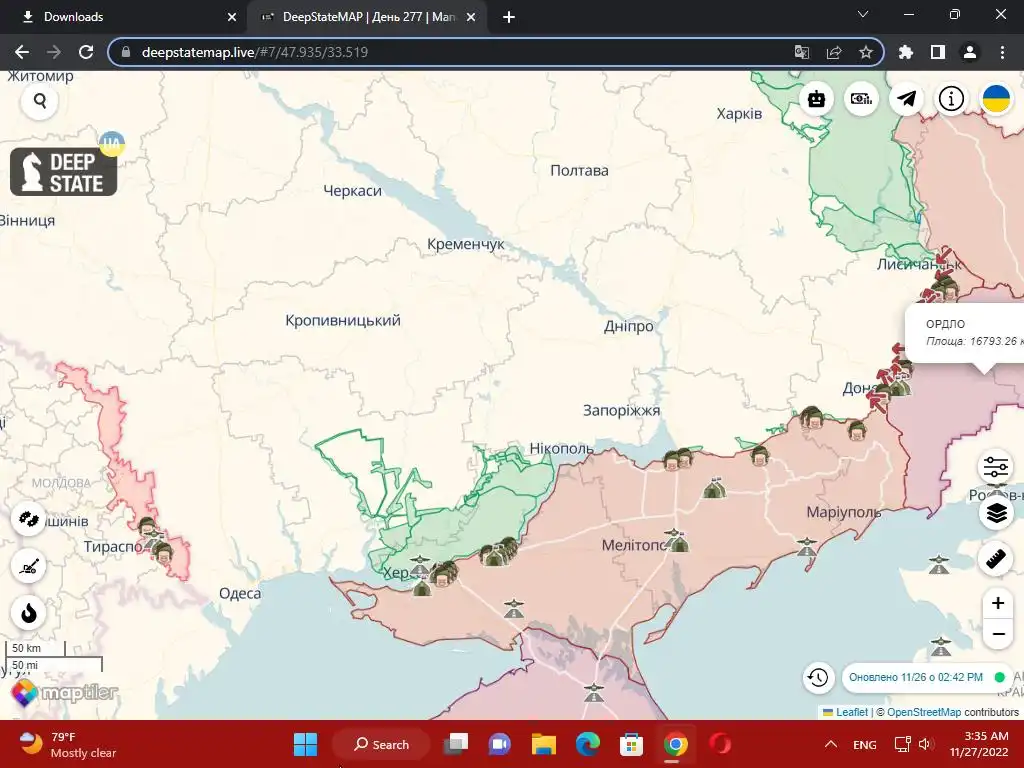This screenshot has width=1024, height=768.
Task: Open map history clock button
Action: 818,677
